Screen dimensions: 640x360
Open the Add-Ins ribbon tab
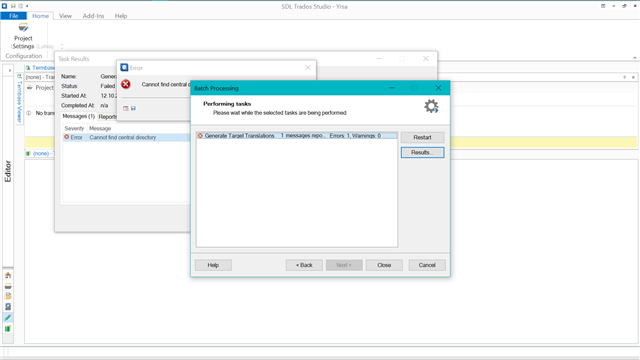tap(93, 16)
